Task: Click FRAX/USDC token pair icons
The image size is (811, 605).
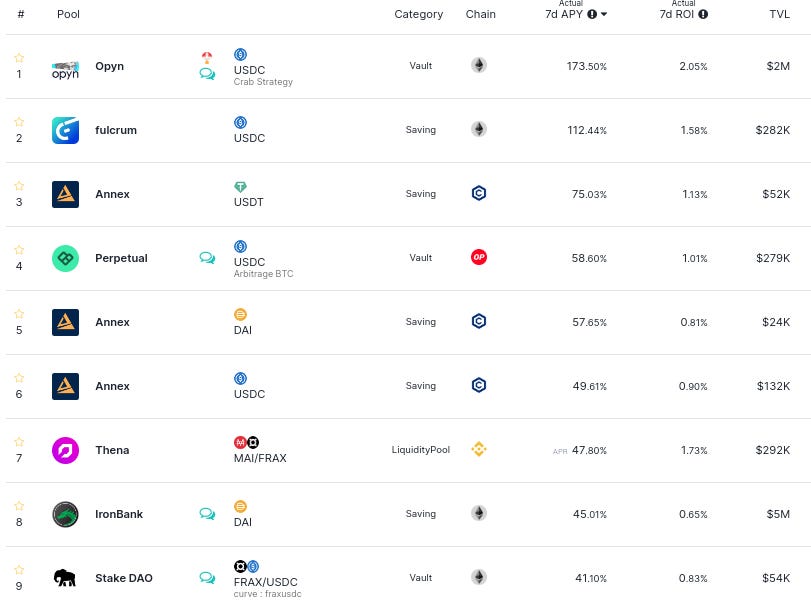Action: click(x=246, y=567)
